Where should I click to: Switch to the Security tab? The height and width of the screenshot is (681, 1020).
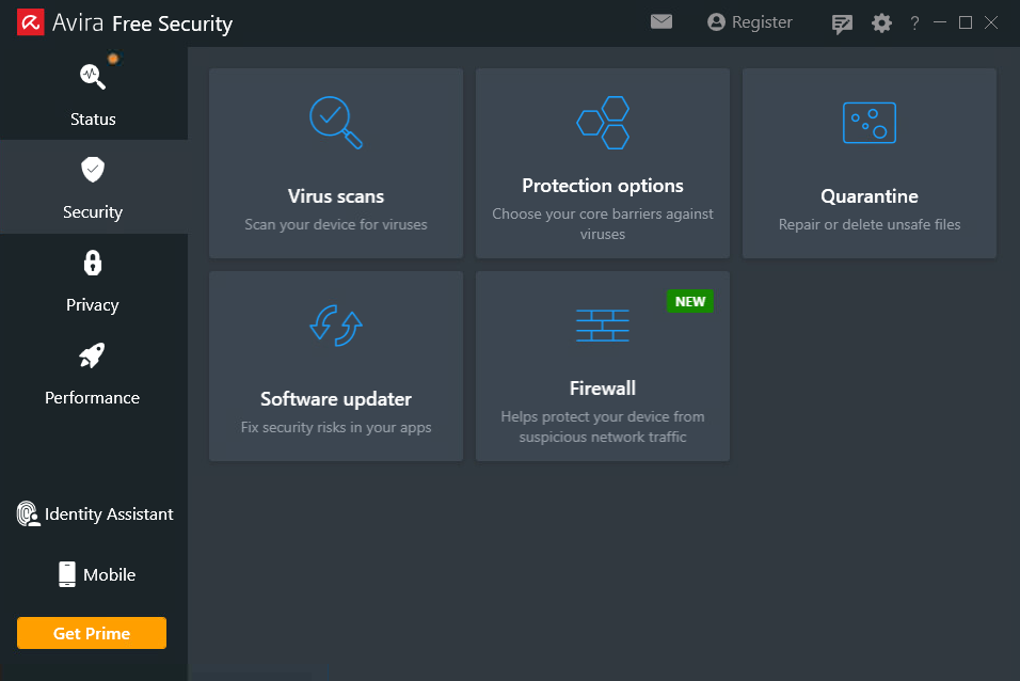tap(92, 188)
